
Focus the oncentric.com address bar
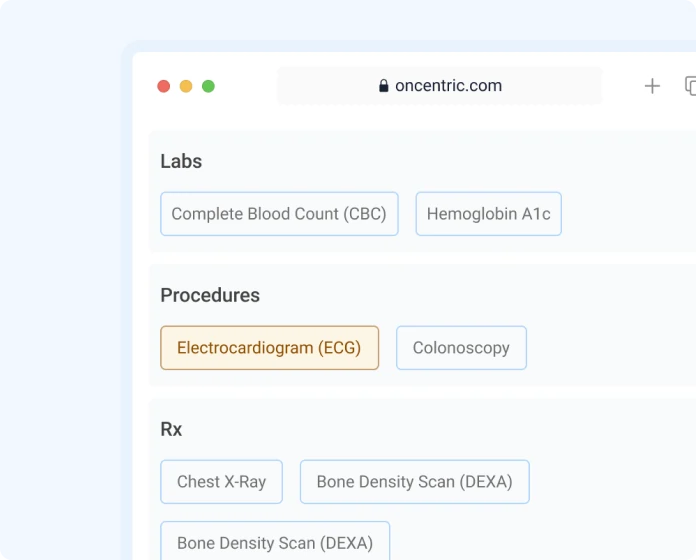pos(439,86)
